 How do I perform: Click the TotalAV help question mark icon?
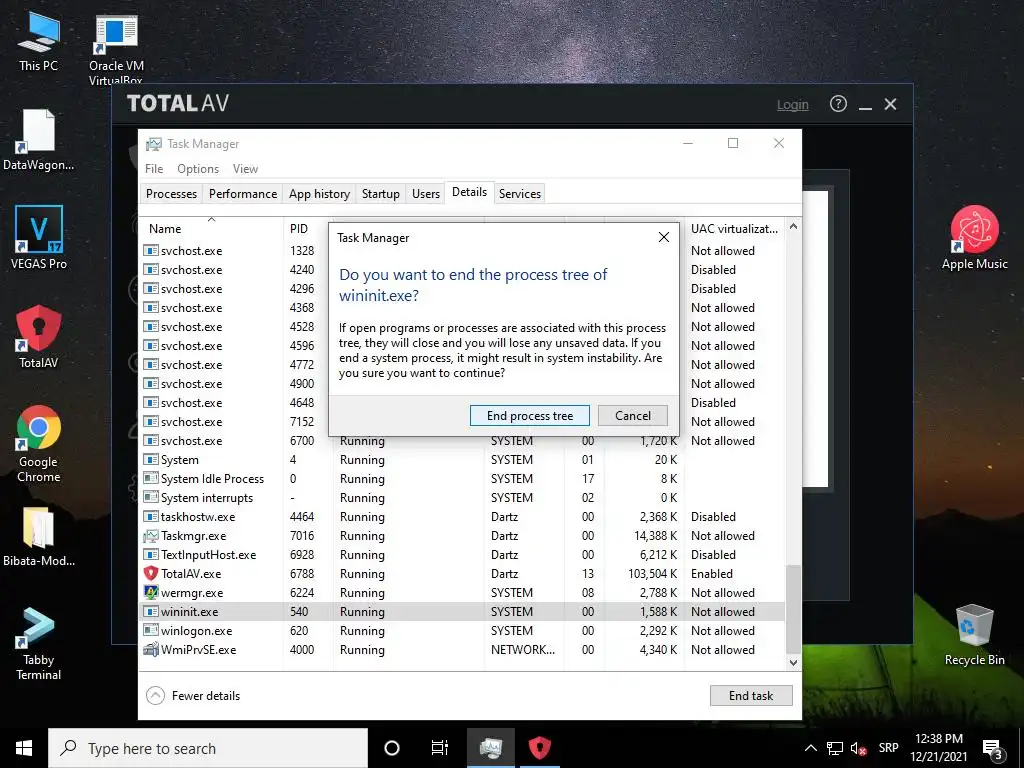click(x=838, y=104)
